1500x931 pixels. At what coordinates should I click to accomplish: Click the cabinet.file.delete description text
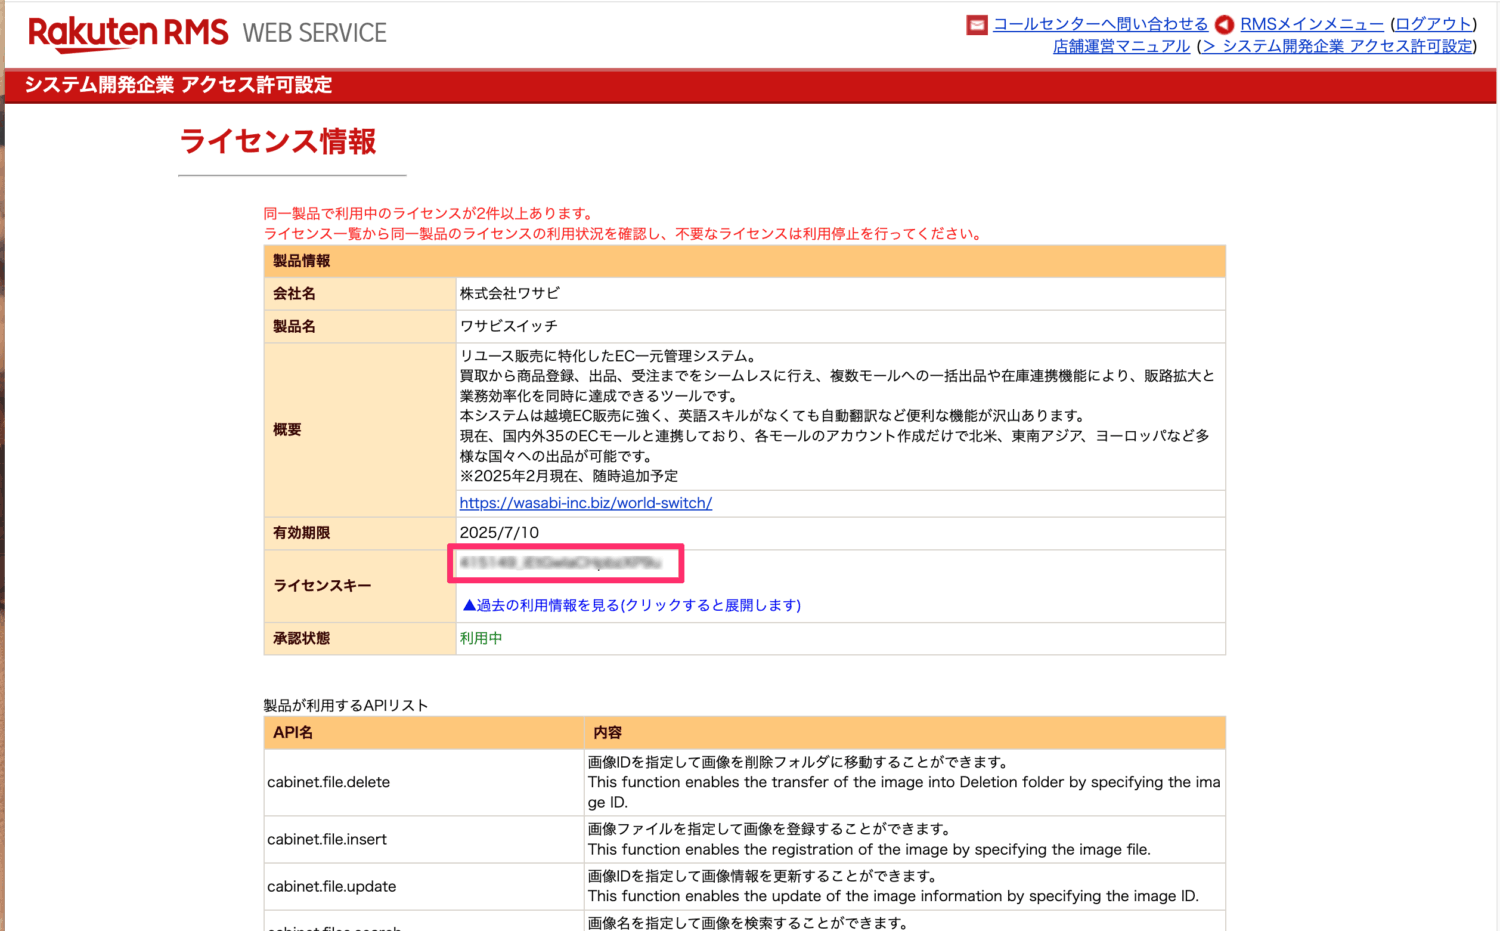point(904,782)
